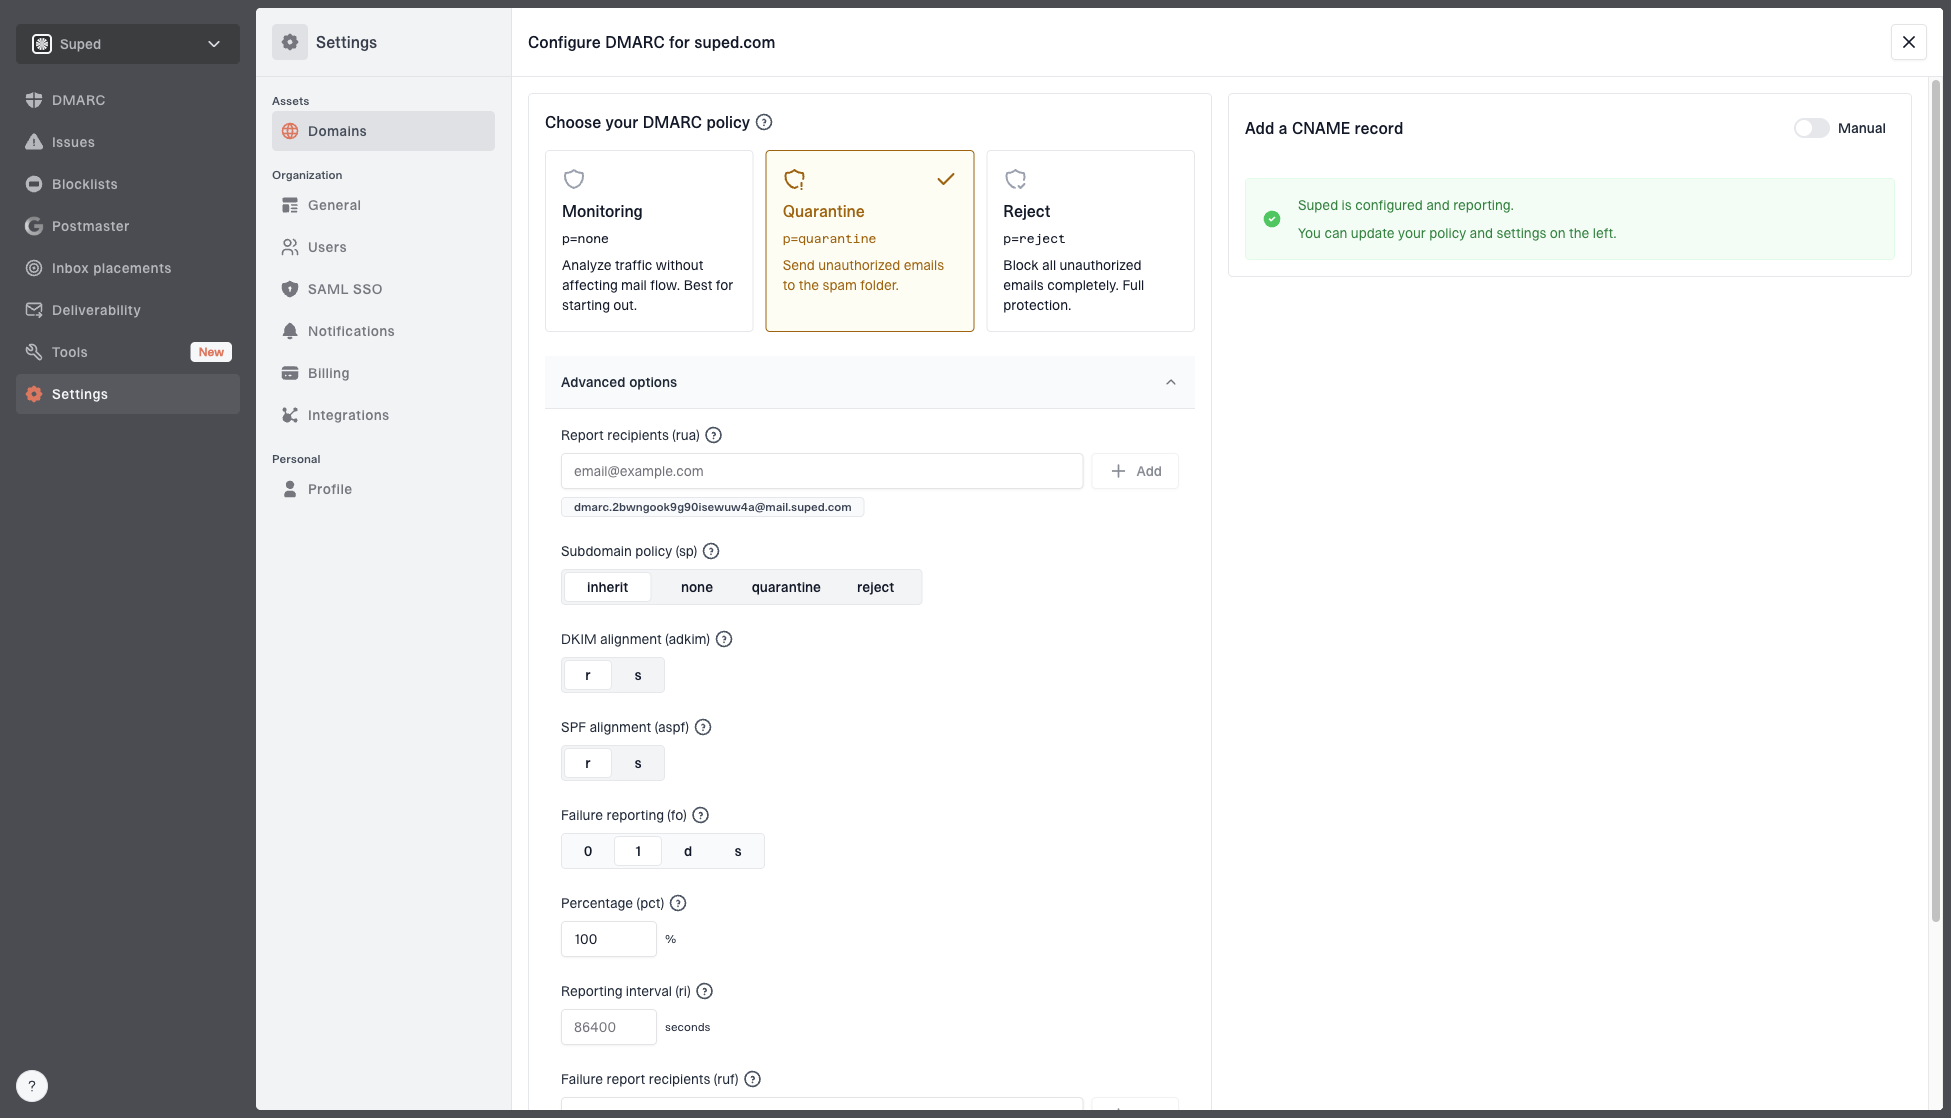Click the Reject shield icon
This screenshot has height=1118, width=1951.
point(1015,179)
